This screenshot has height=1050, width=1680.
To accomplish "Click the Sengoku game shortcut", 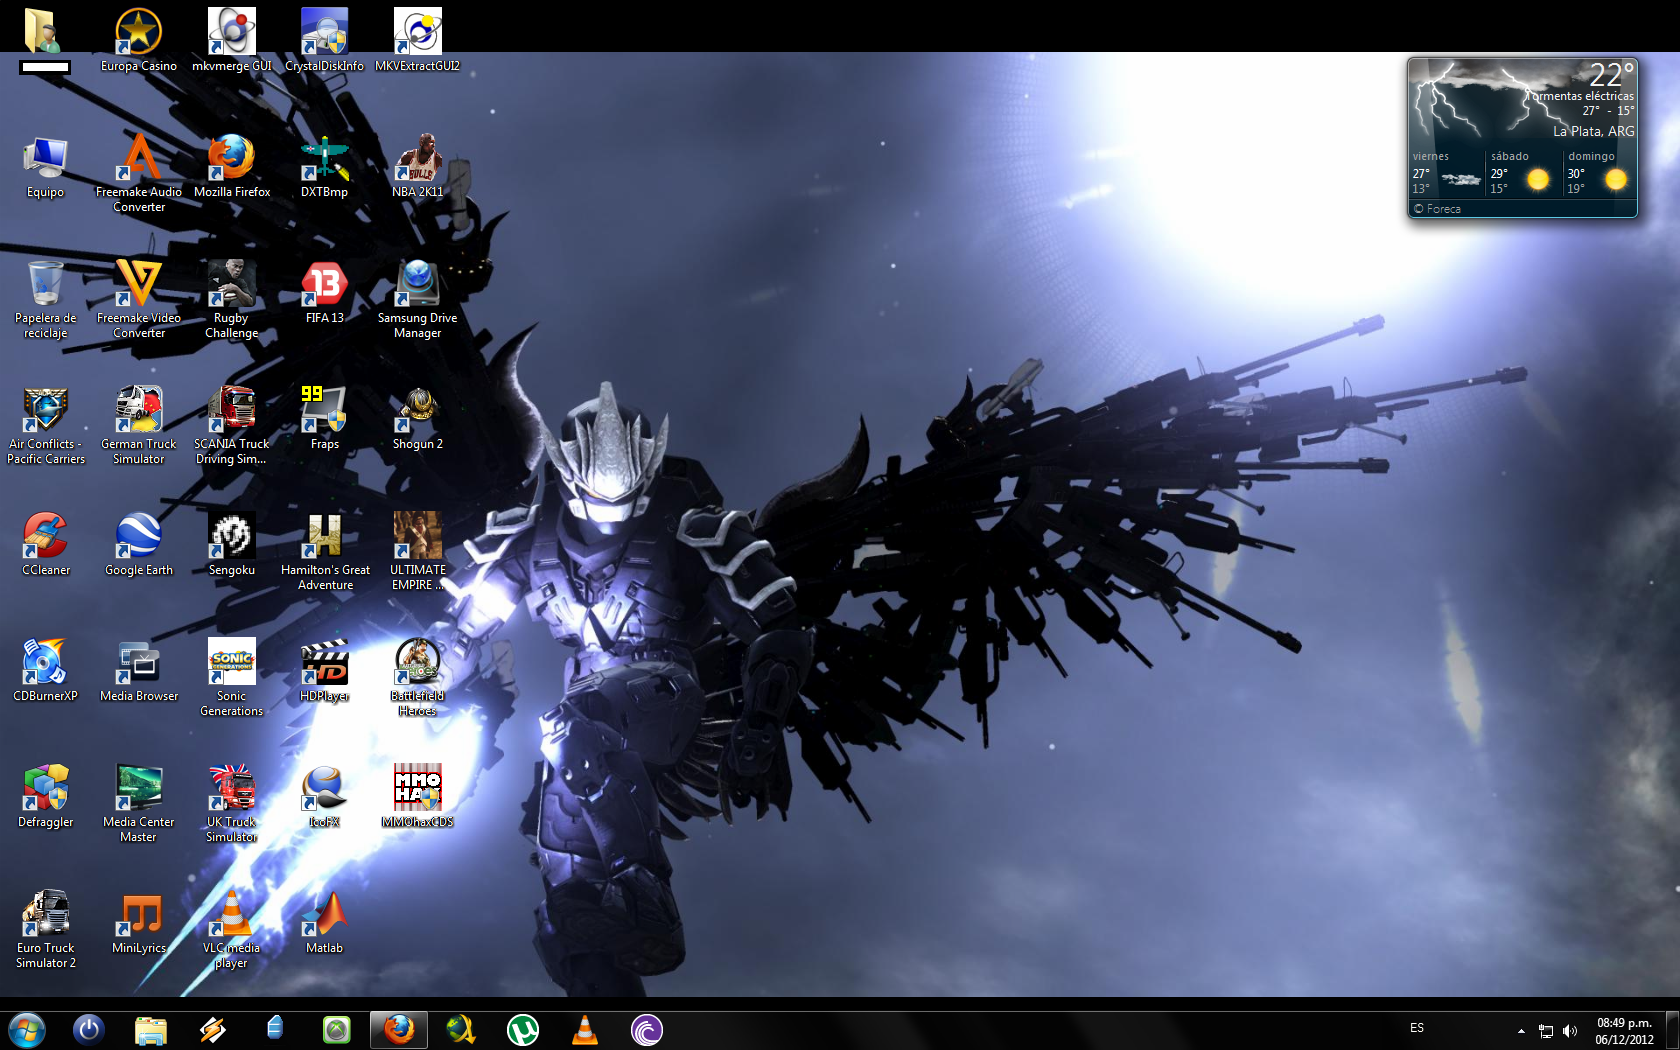I will [232, 544].
